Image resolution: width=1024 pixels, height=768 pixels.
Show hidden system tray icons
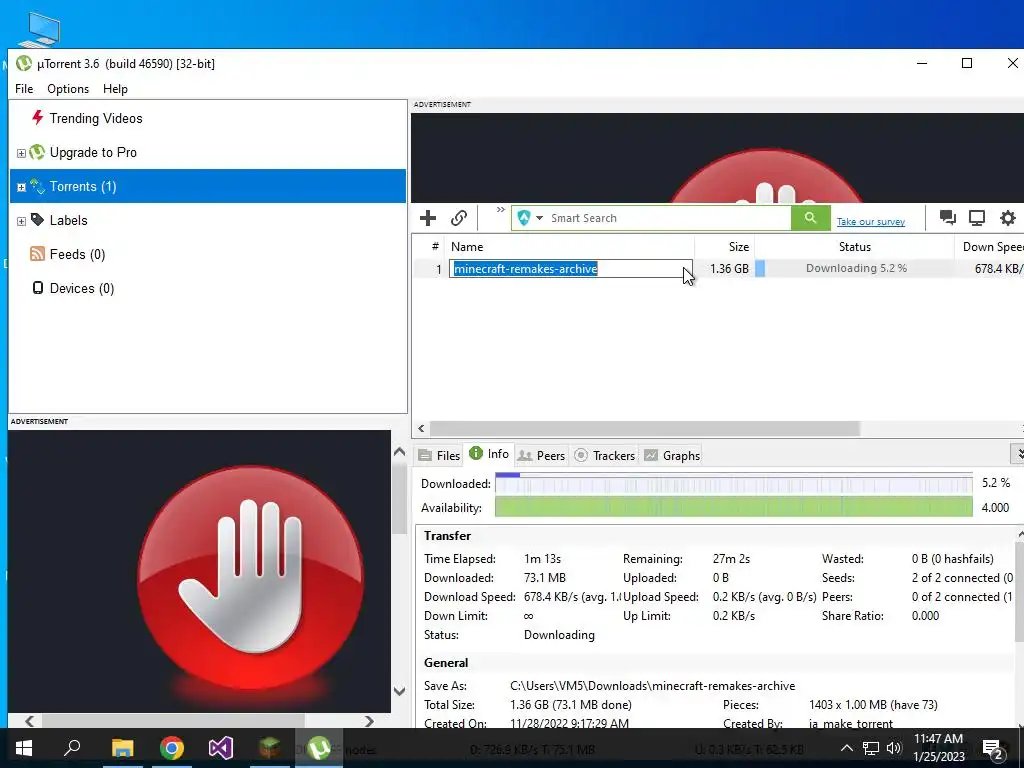[846, 748]
